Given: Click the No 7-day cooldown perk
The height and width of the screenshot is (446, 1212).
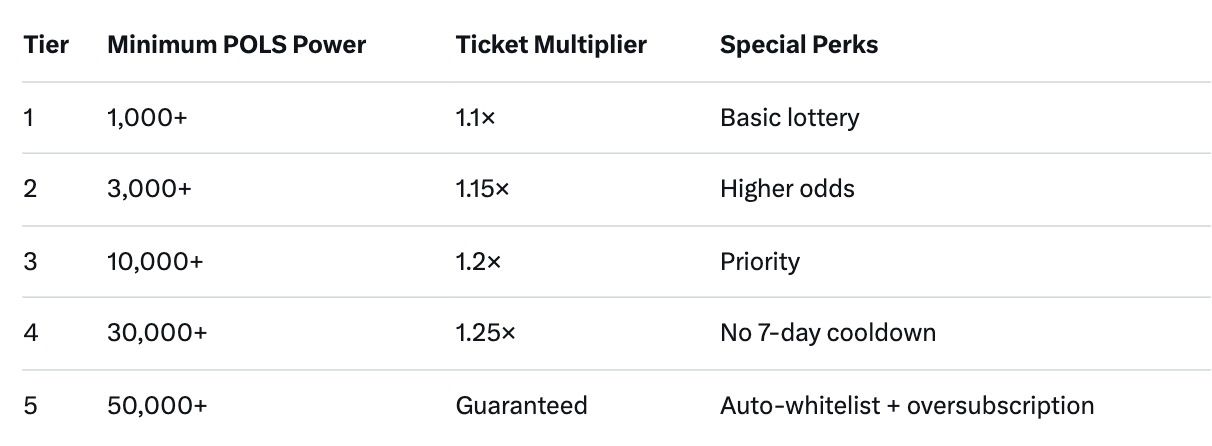Looking at the screenshot, I should tap(828, 333).
